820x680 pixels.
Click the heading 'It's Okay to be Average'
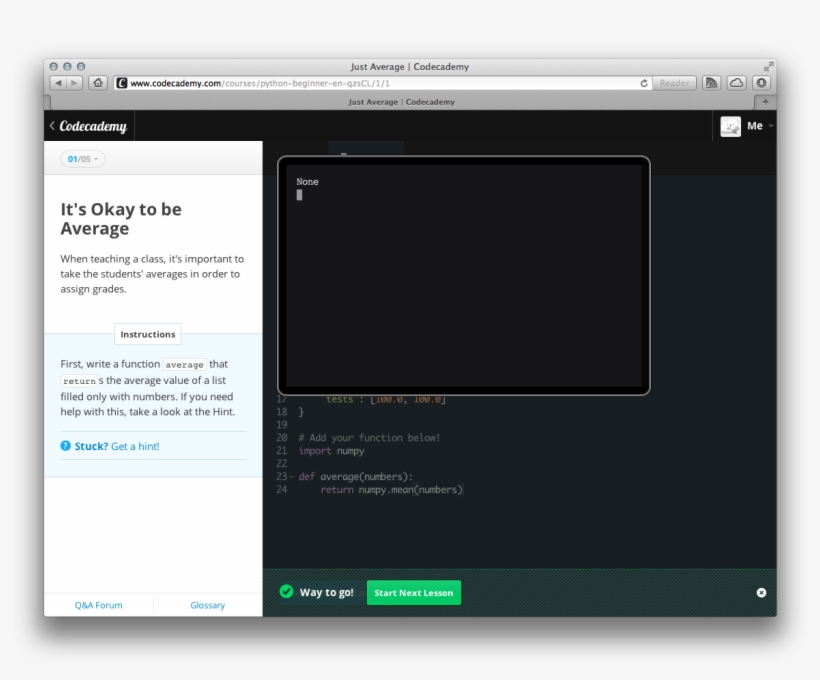pyautogui.click(x=121, y=219)
